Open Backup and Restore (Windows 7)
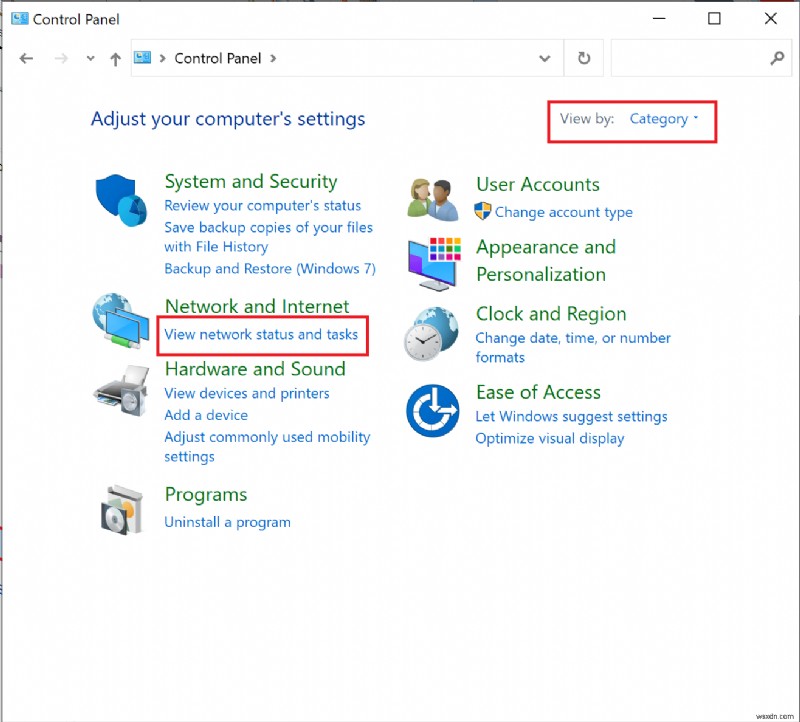This screenshot has width=800, height=722. 270,268
